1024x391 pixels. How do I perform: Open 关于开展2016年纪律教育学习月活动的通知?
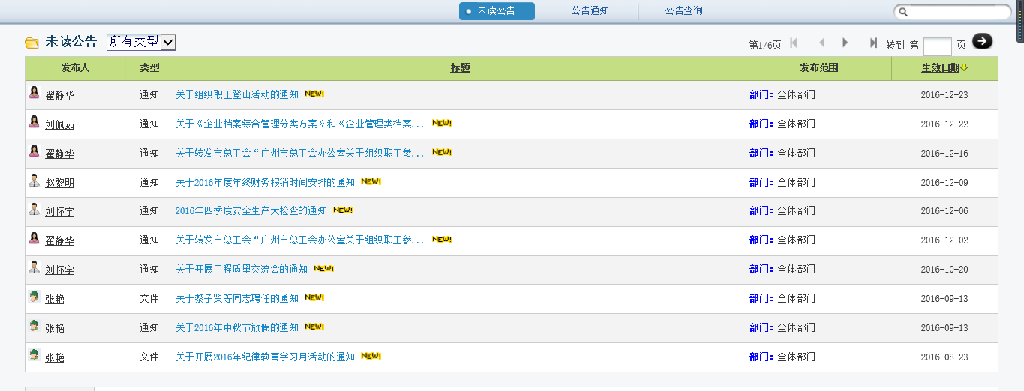pos(265,357)
